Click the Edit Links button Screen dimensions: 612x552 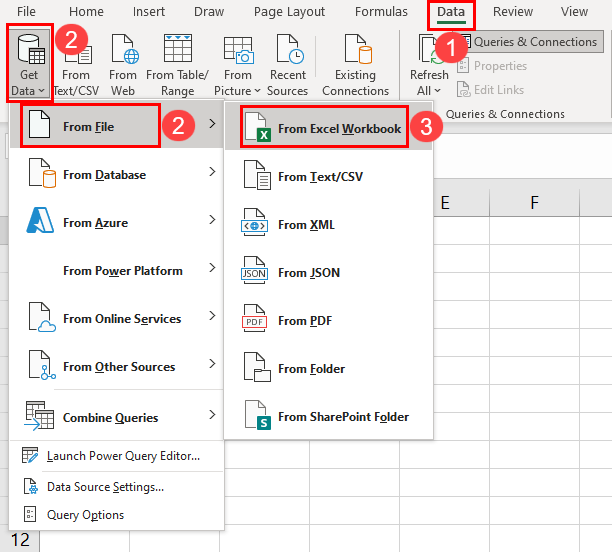coord(490,90)
